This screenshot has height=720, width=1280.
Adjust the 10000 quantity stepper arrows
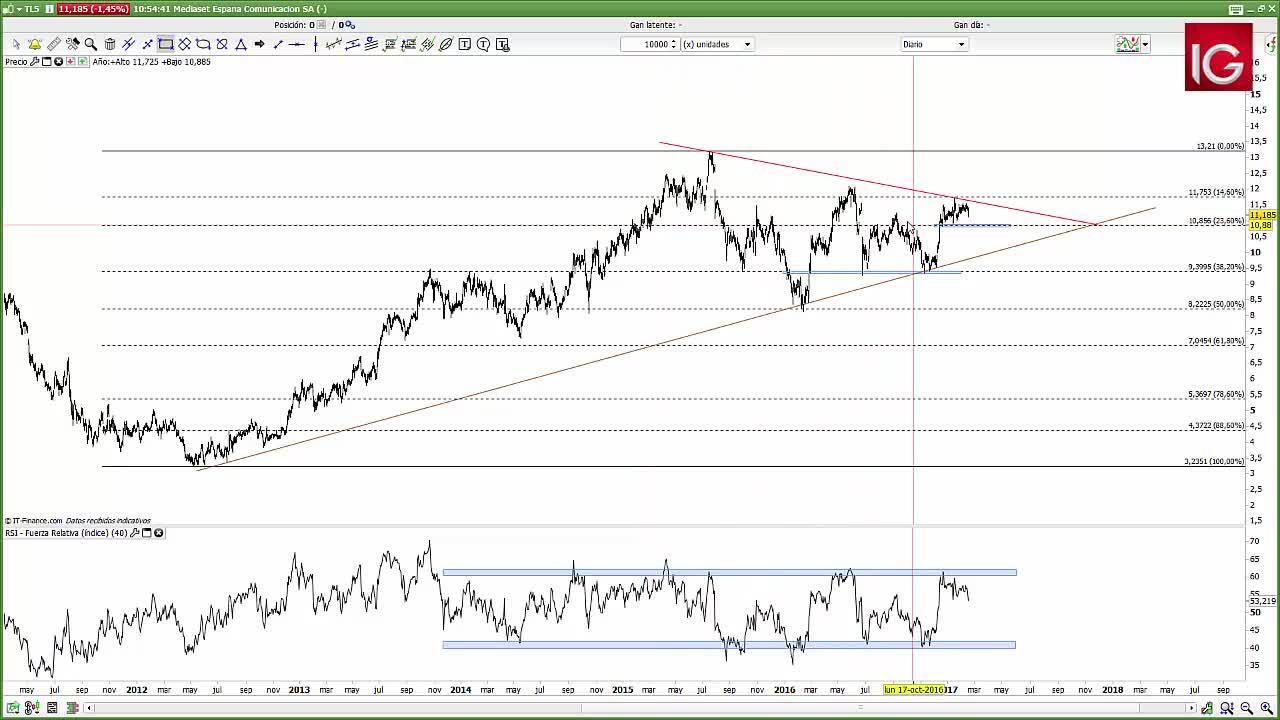pos(674,44)
